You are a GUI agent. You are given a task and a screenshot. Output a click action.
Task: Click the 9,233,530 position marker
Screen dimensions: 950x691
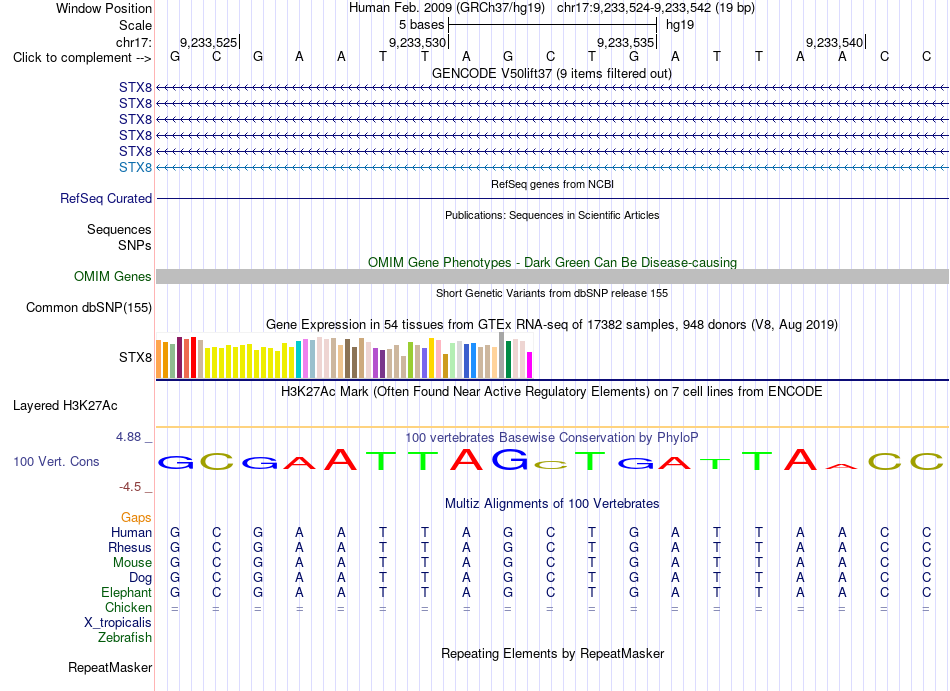pyautogui.click(x=417, y=42)
